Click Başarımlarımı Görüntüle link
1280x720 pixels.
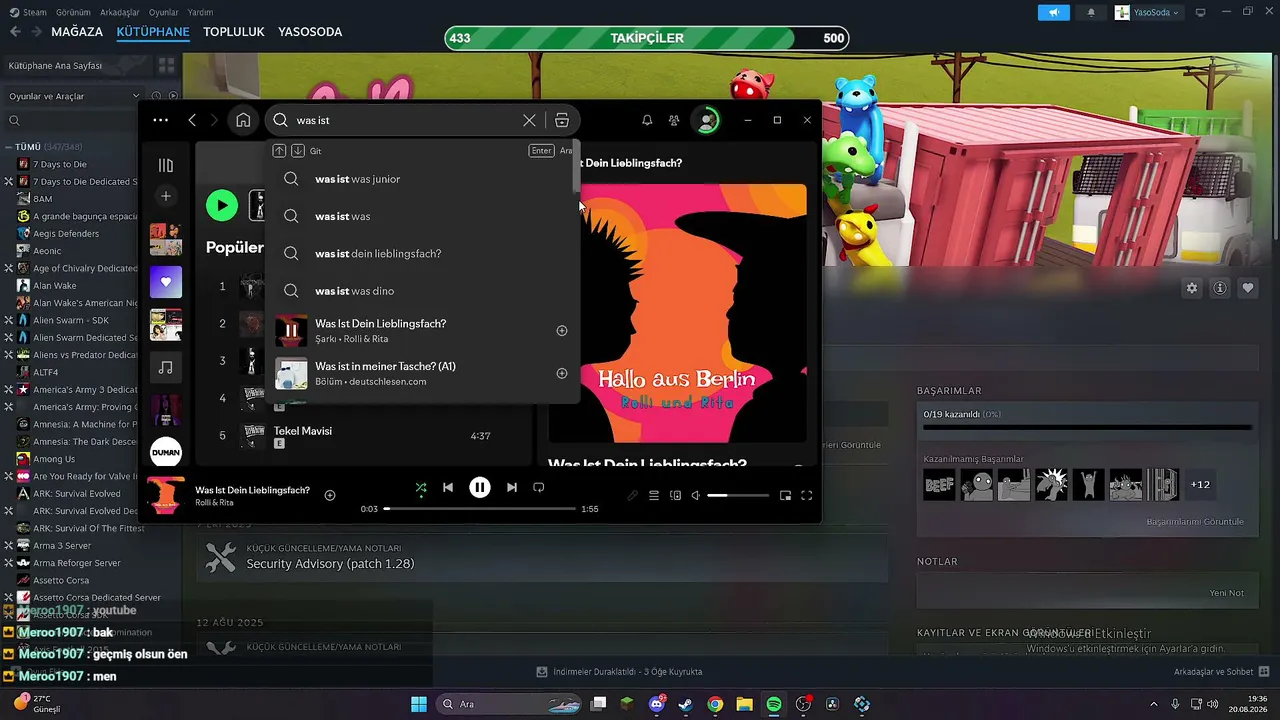click(x=1195, y=522)
